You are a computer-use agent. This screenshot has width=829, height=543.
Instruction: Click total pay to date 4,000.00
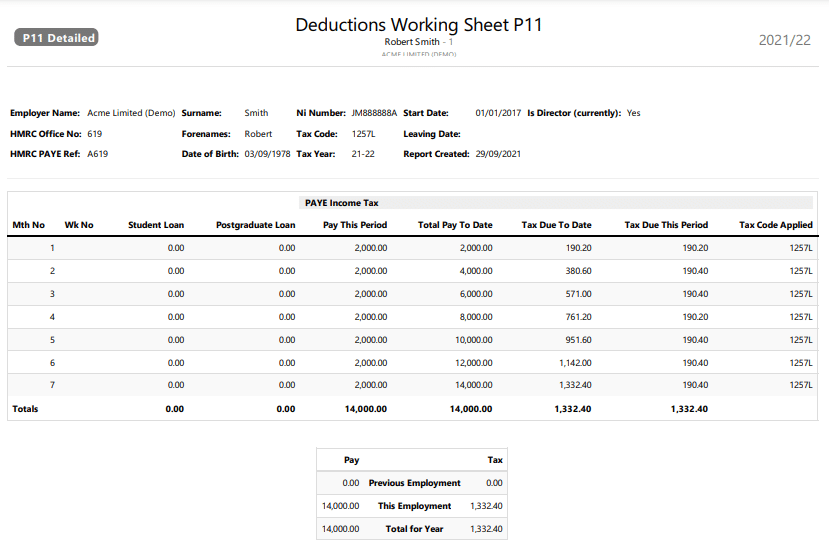coord(476,271)
